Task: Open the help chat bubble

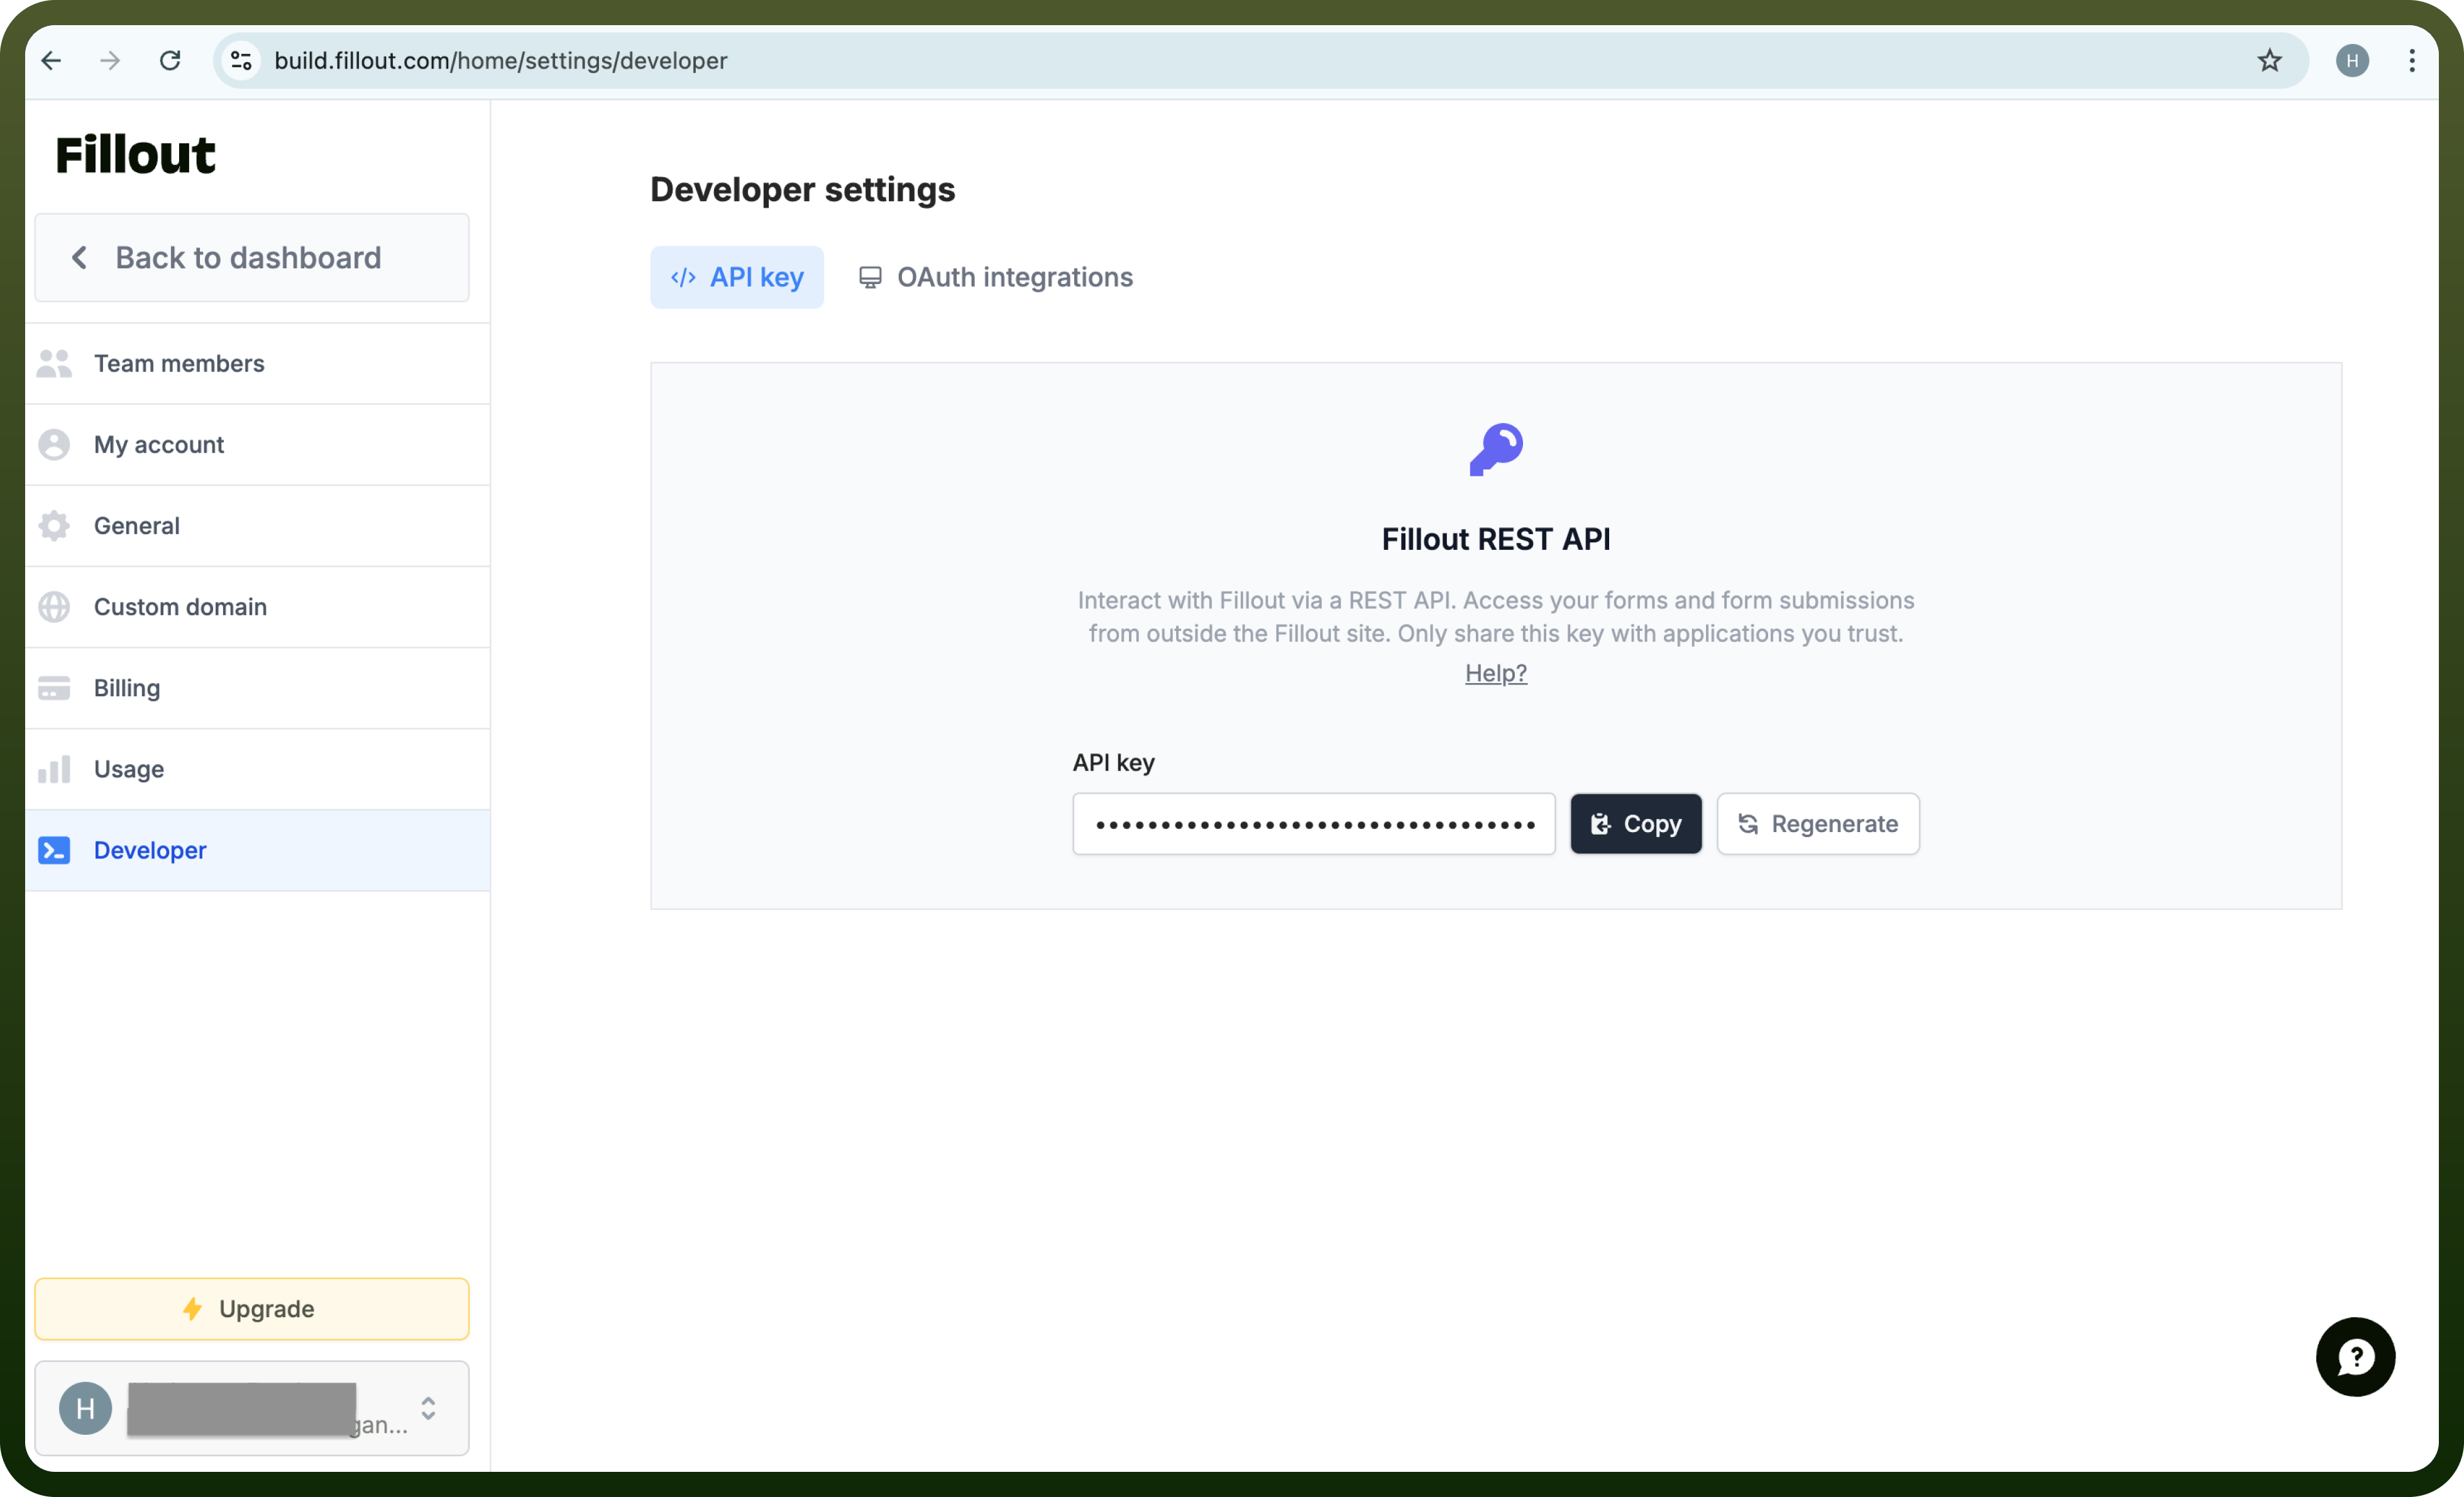Action: point(2355,1357)
